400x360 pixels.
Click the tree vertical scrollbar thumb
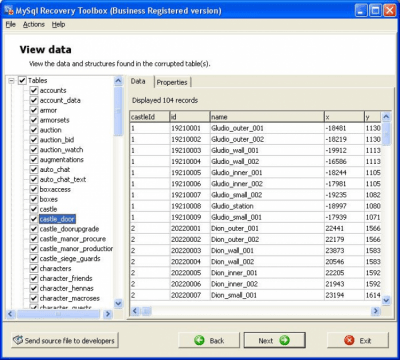(118, 111)
